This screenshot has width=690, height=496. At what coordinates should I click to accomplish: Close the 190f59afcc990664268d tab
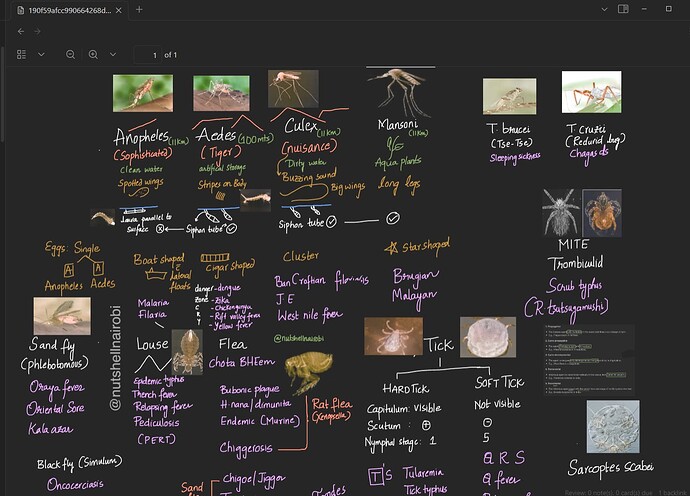[119, 10]
